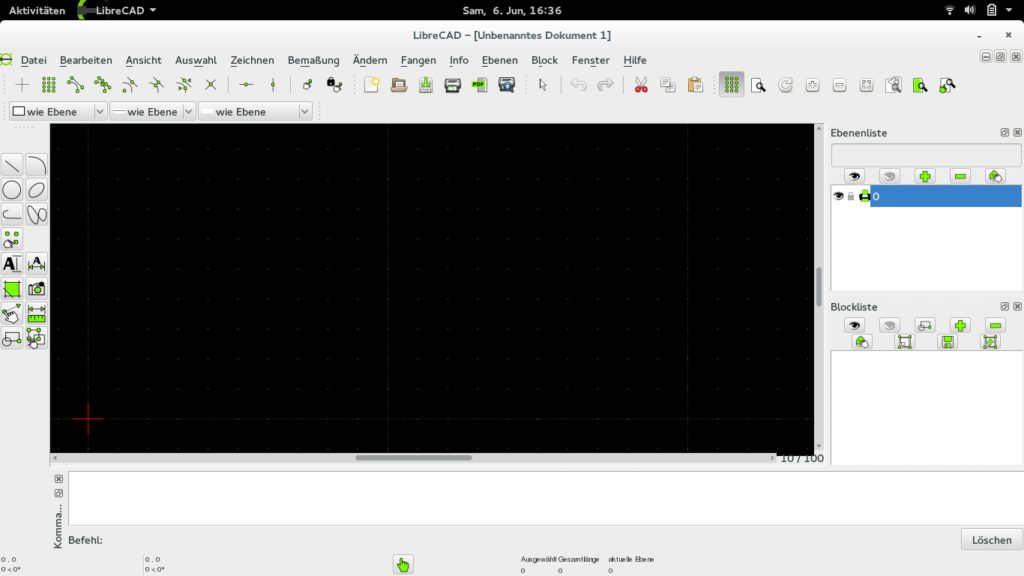The height and width of the screenshot is (576, 1024).
Task: Select the polyline tool
Action: [x=12, y=214]
